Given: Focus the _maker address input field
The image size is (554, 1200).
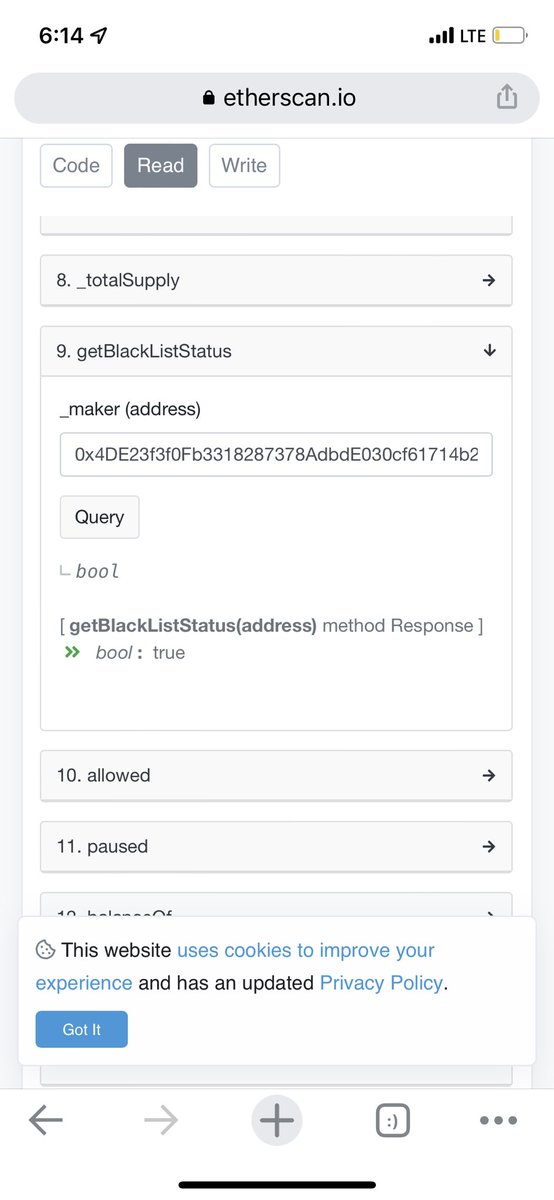Looking at the screenshot, I should click(276, 455).
